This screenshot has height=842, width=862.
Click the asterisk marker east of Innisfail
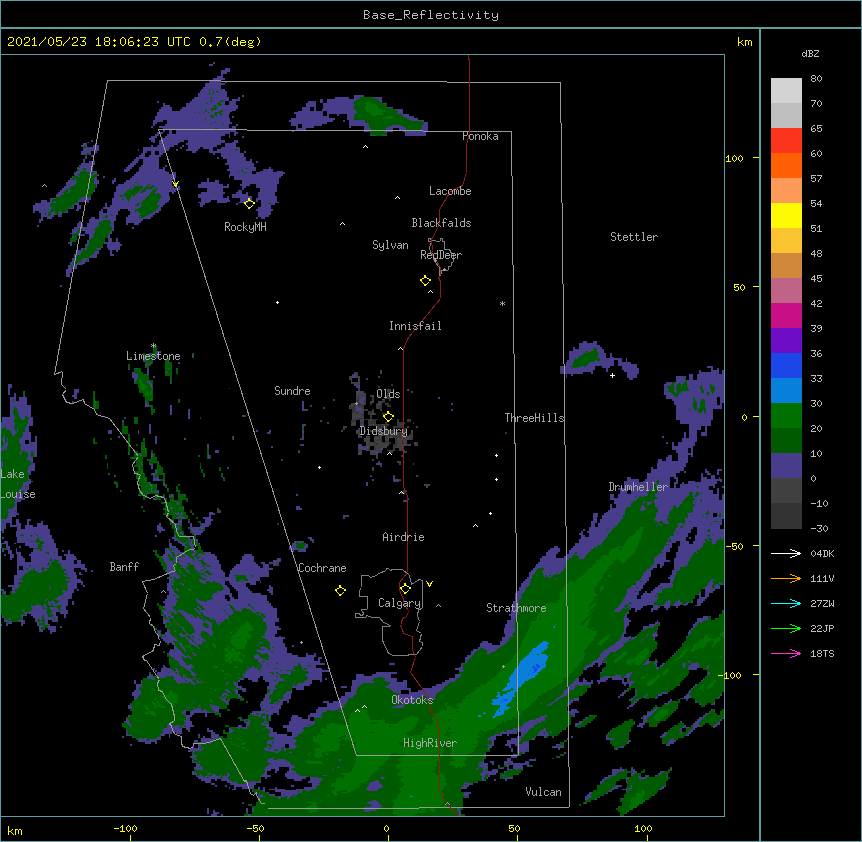coord(502,304)
